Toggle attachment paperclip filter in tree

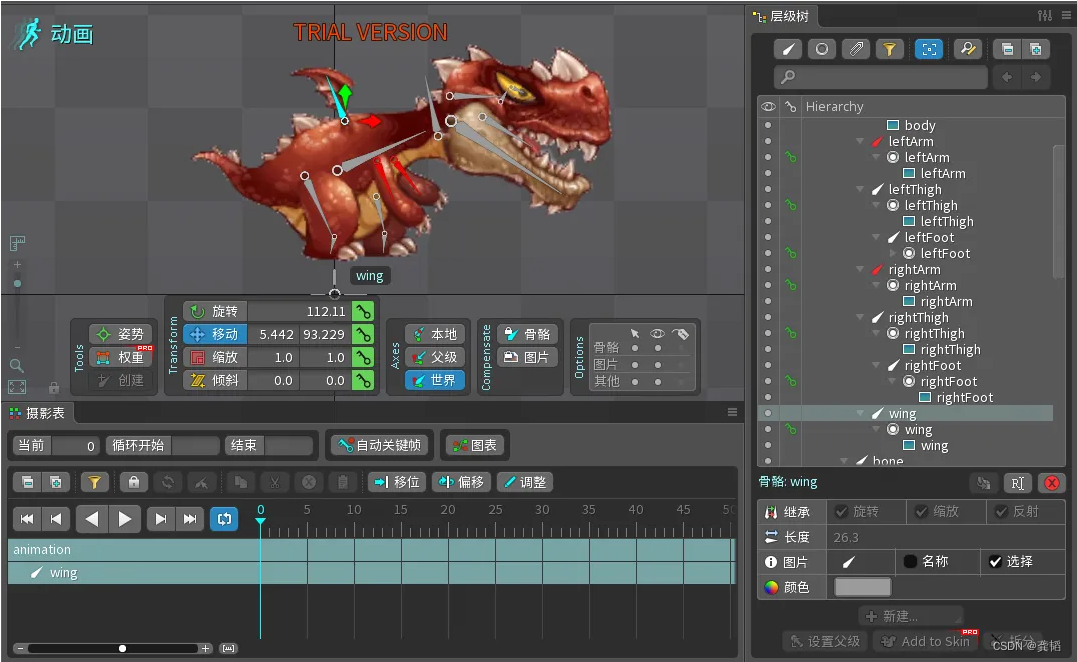[856, 49]
